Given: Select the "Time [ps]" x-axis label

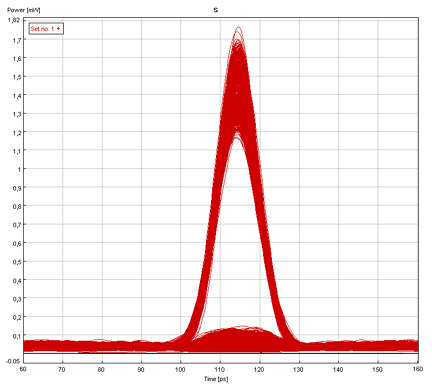Looking at the screenshot, I should (216, 379).
